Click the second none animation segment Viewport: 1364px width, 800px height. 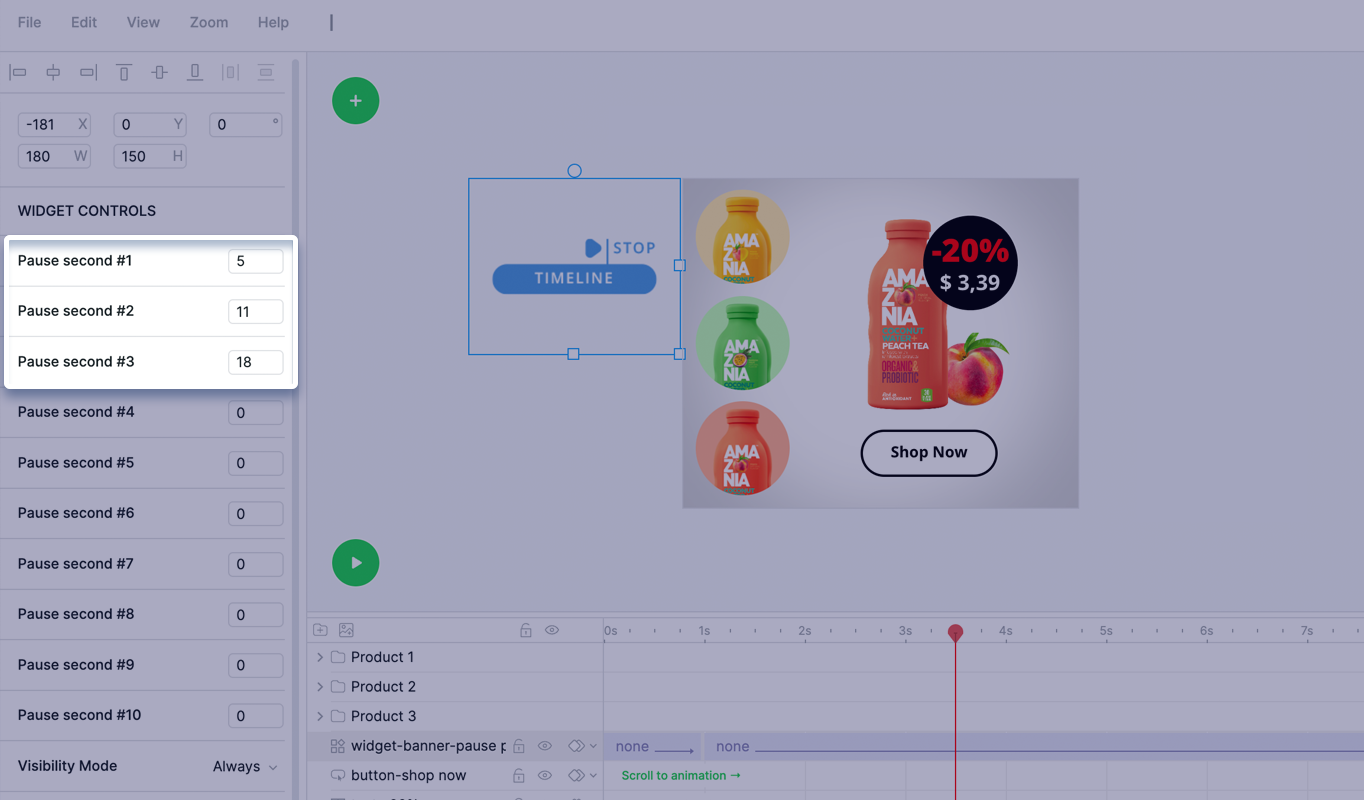(x=1034, y=746)
